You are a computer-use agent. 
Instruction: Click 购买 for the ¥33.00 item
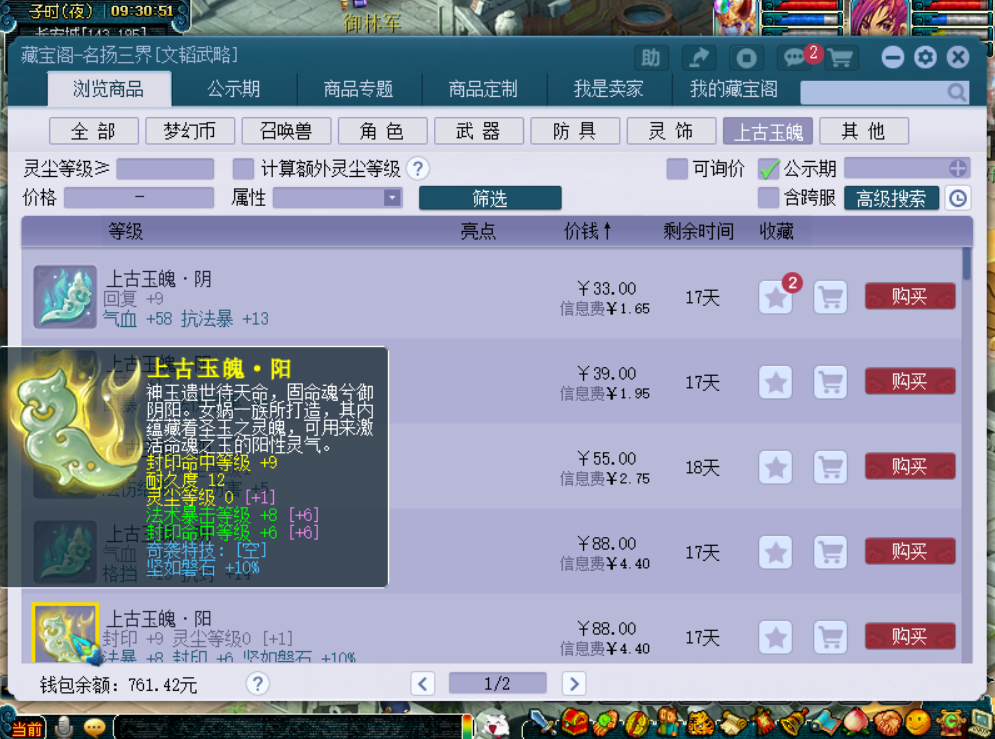pyautogui.click(x=909, y=297)
